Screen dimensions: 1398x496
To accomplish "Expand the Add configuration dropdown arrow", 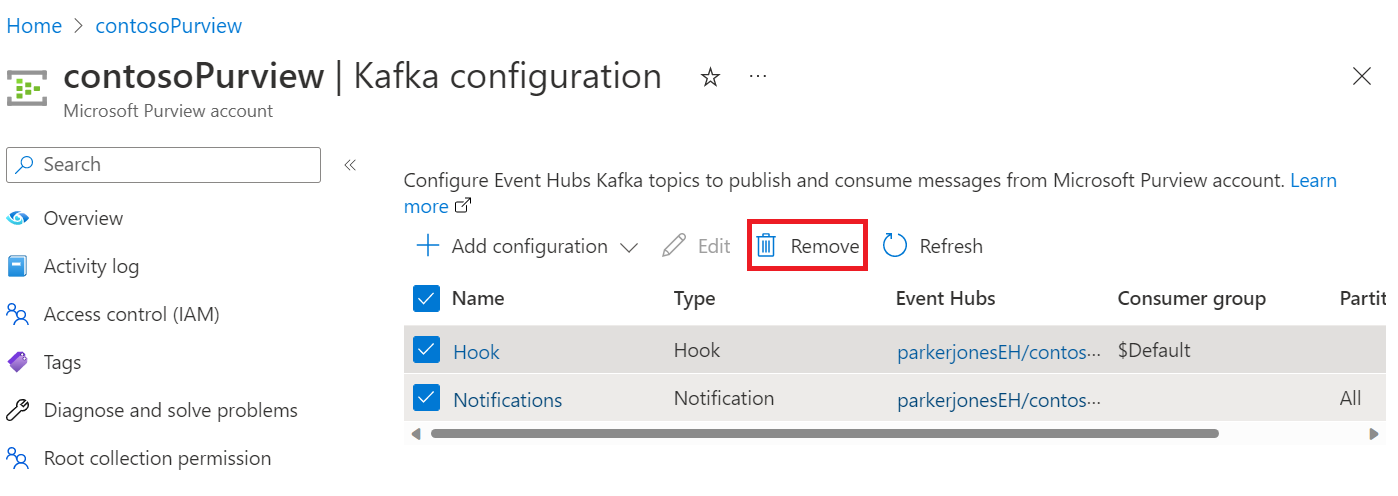I will [629, 247].
